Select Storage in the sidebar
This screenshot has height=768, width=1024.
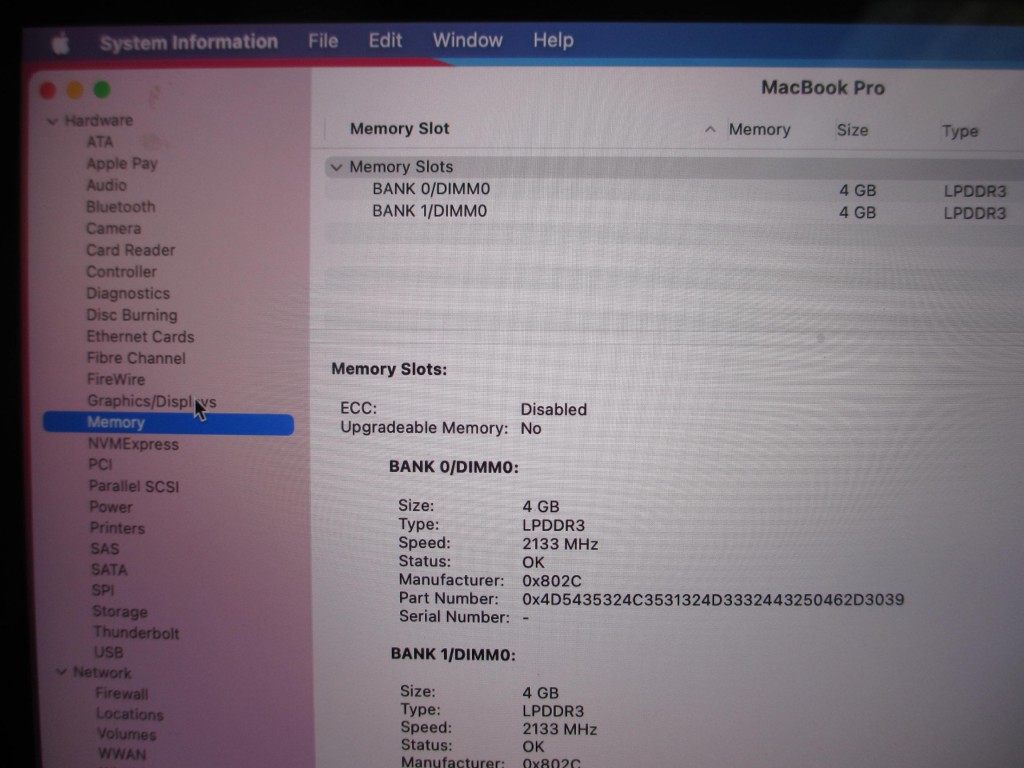coord(120,612)
